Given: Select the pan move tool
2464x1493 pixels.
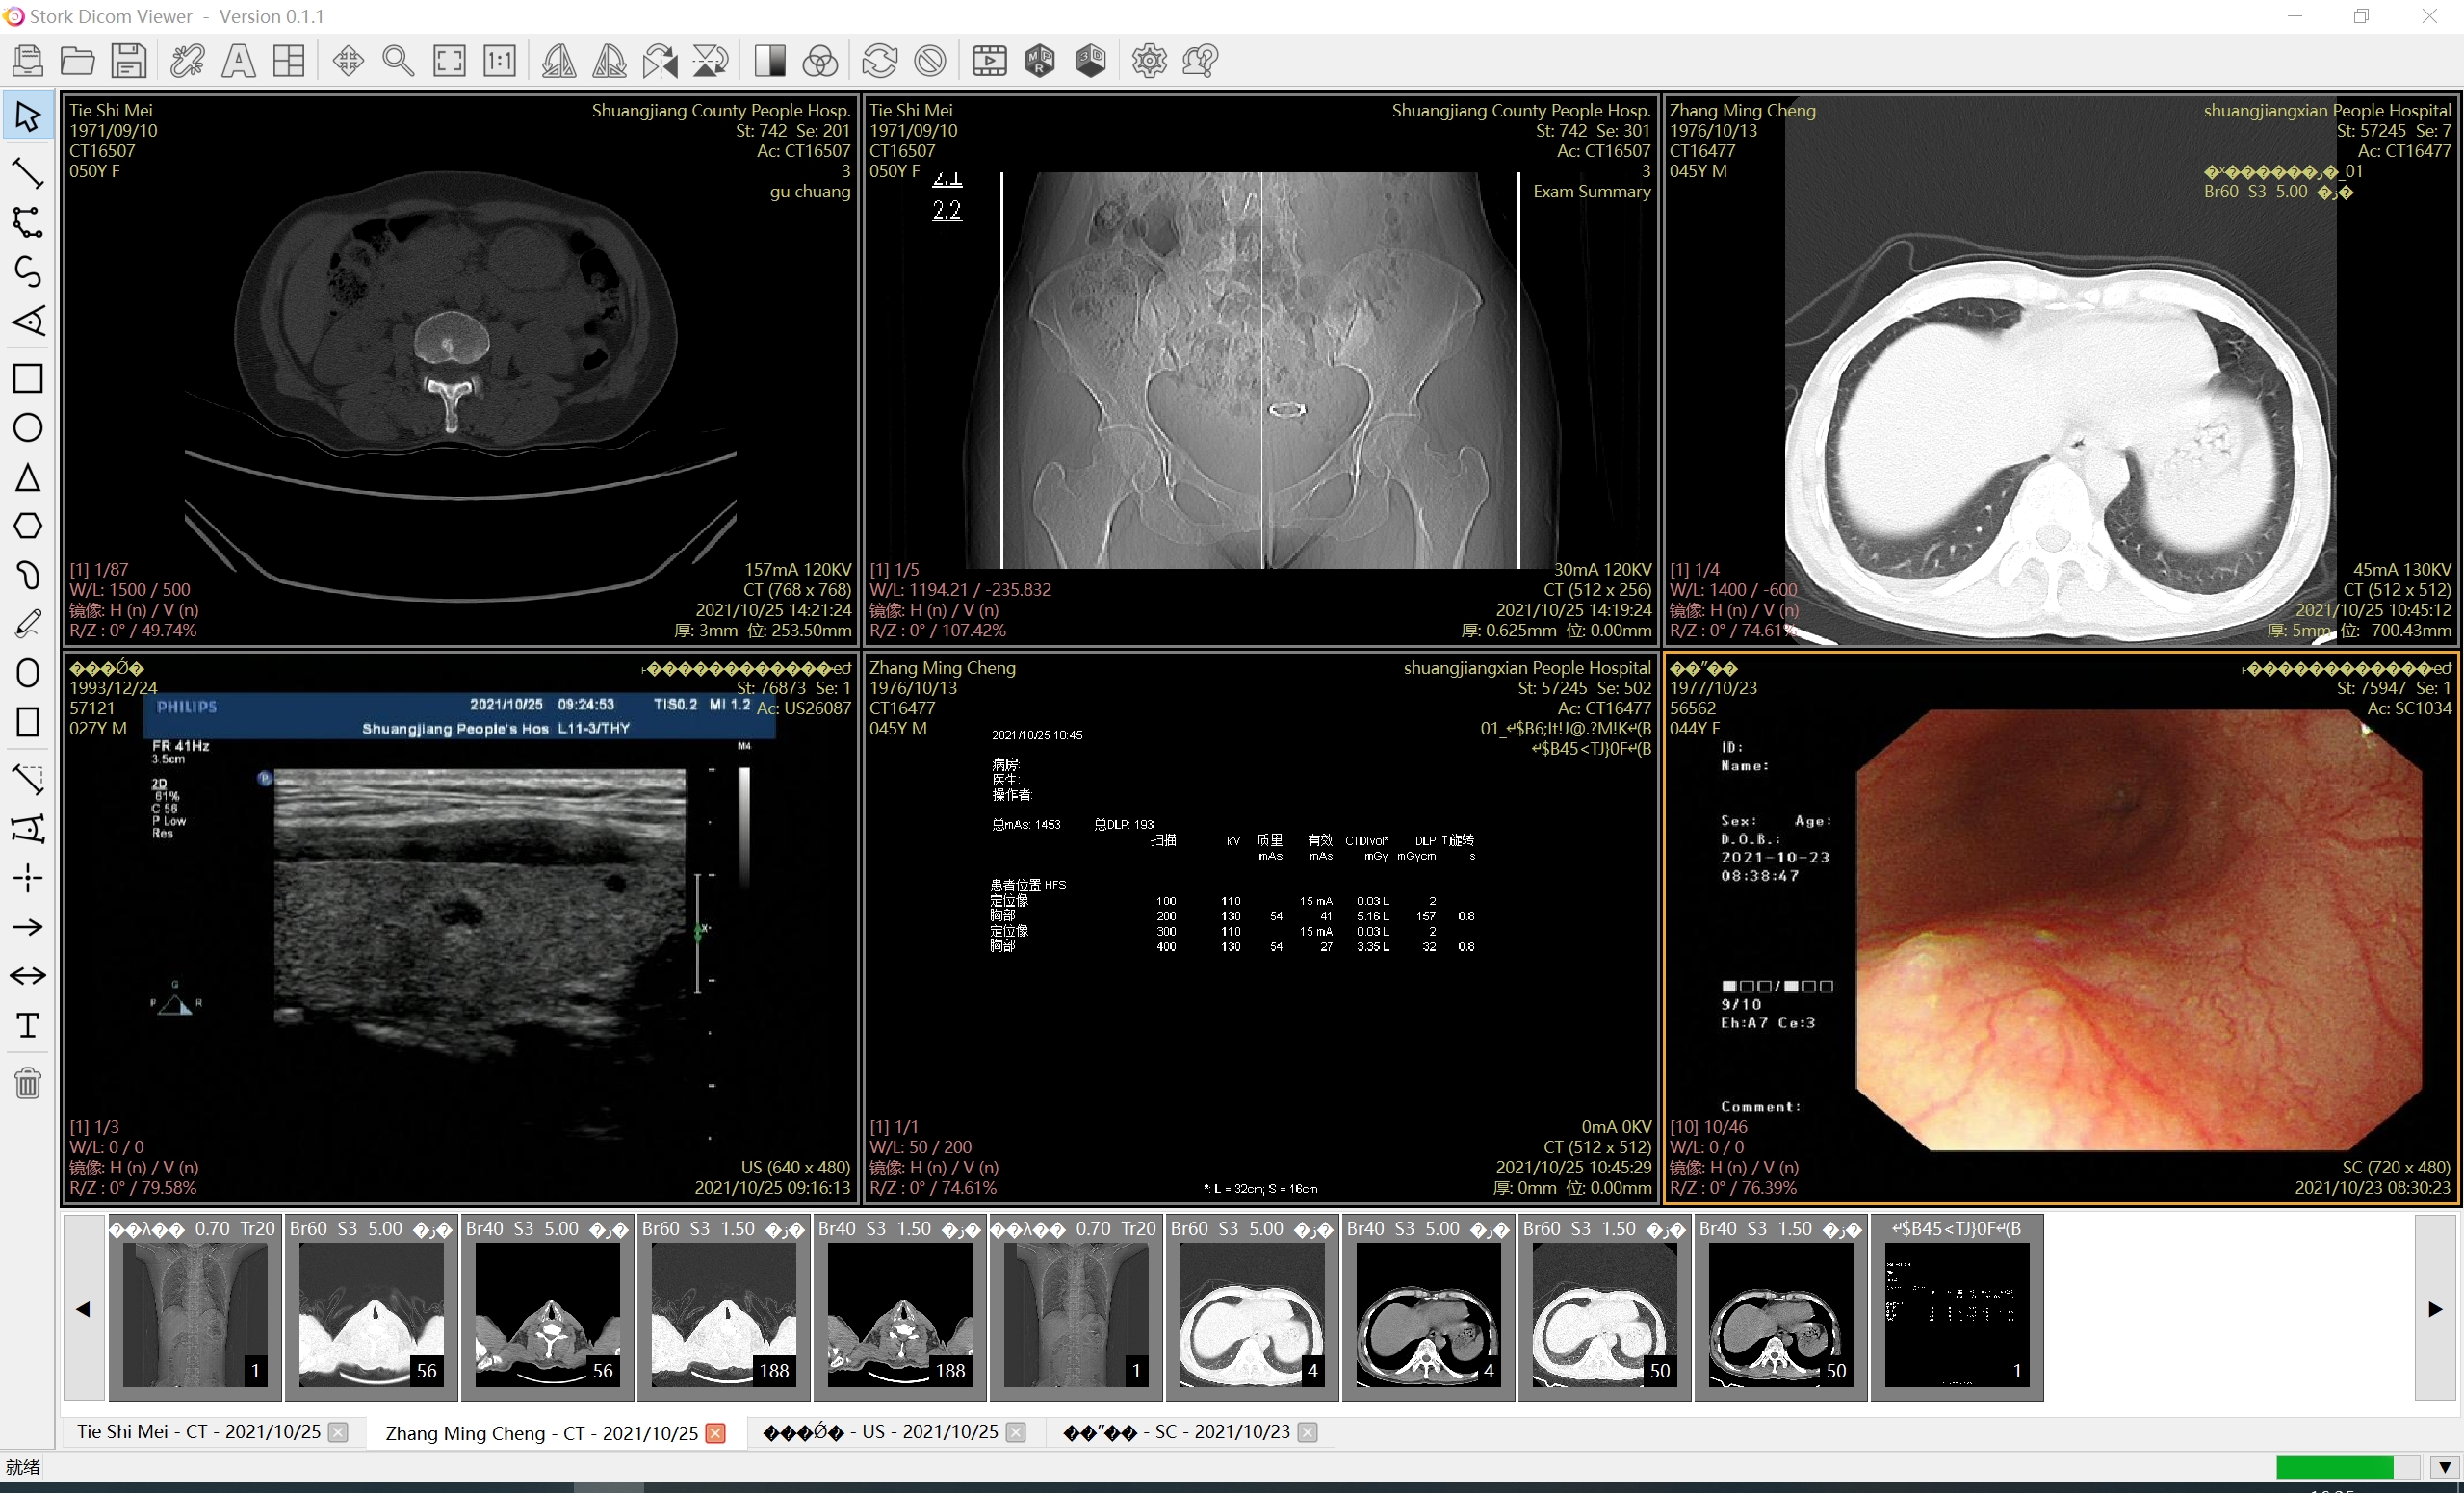Looking at the screenshot, I should (348, 61).
